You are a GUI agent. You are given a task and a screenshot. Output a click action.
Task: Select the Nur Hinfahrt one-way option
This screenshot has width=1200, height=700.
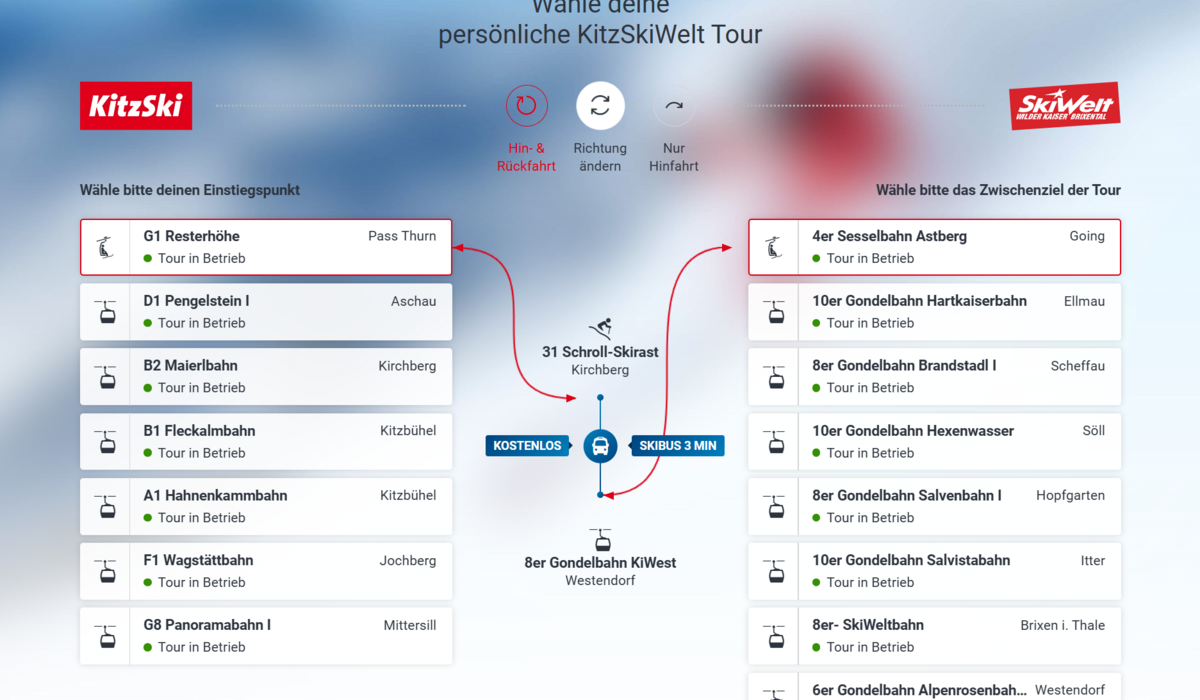click(674, 105)
